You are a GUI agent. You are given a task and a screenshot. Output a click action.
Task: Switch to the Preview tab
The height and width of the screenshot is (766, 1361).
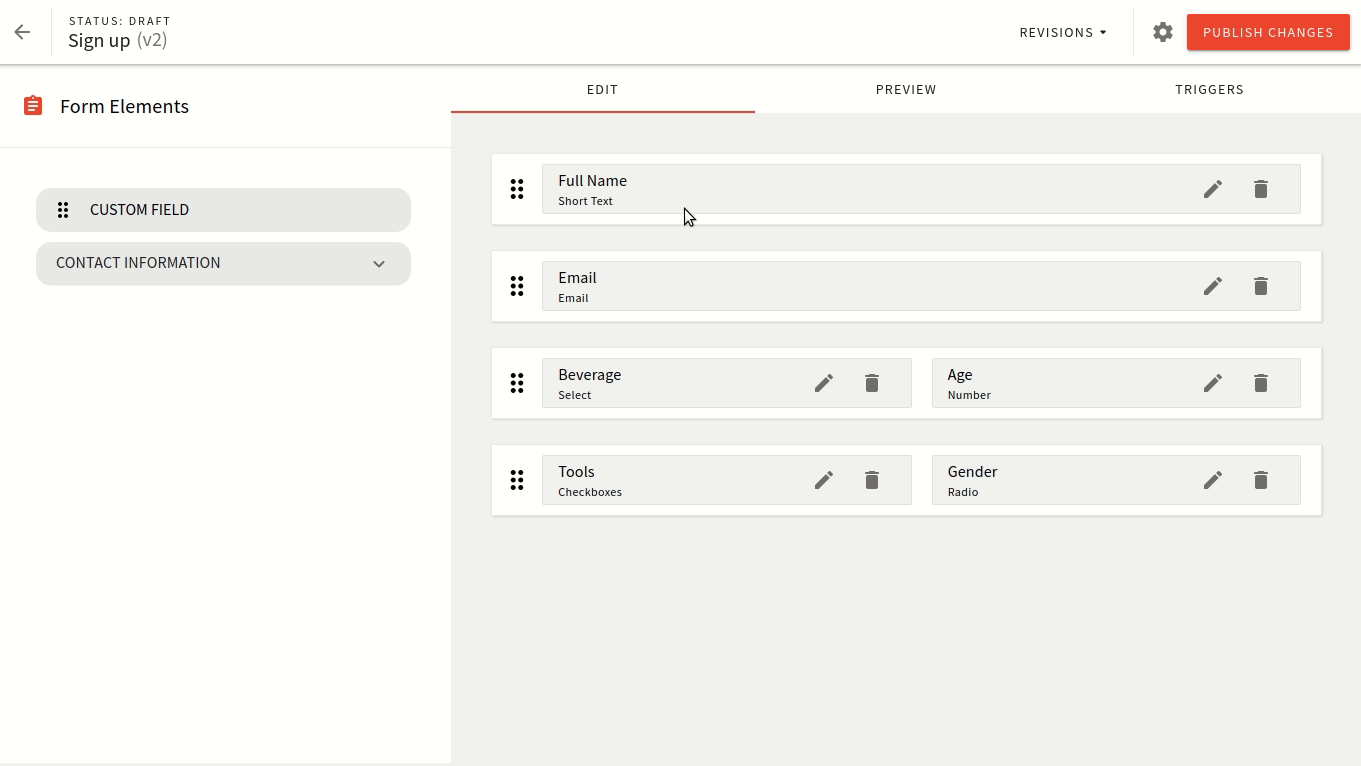pyautogui.click(x=905, y=89)
